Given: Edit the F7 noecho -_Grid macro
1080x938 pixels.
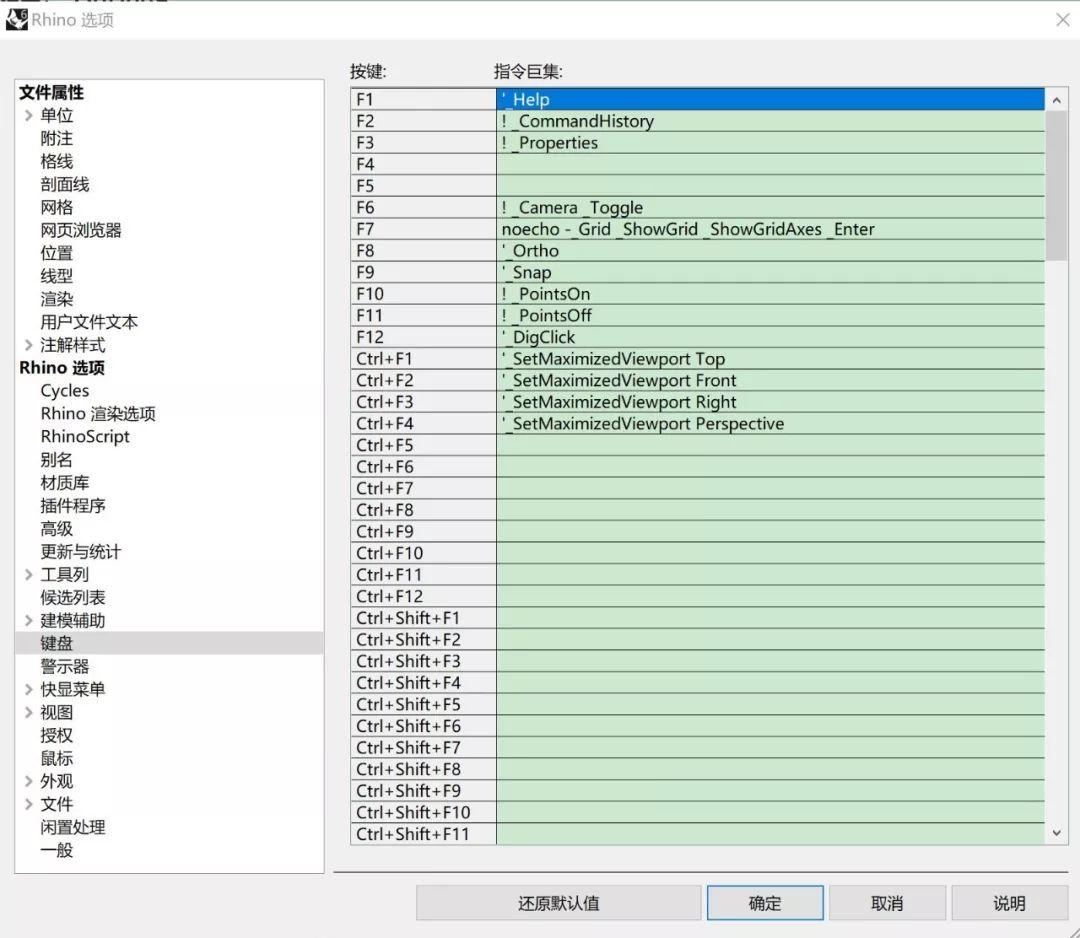Looking at the screenshot, I should [770, 229].
